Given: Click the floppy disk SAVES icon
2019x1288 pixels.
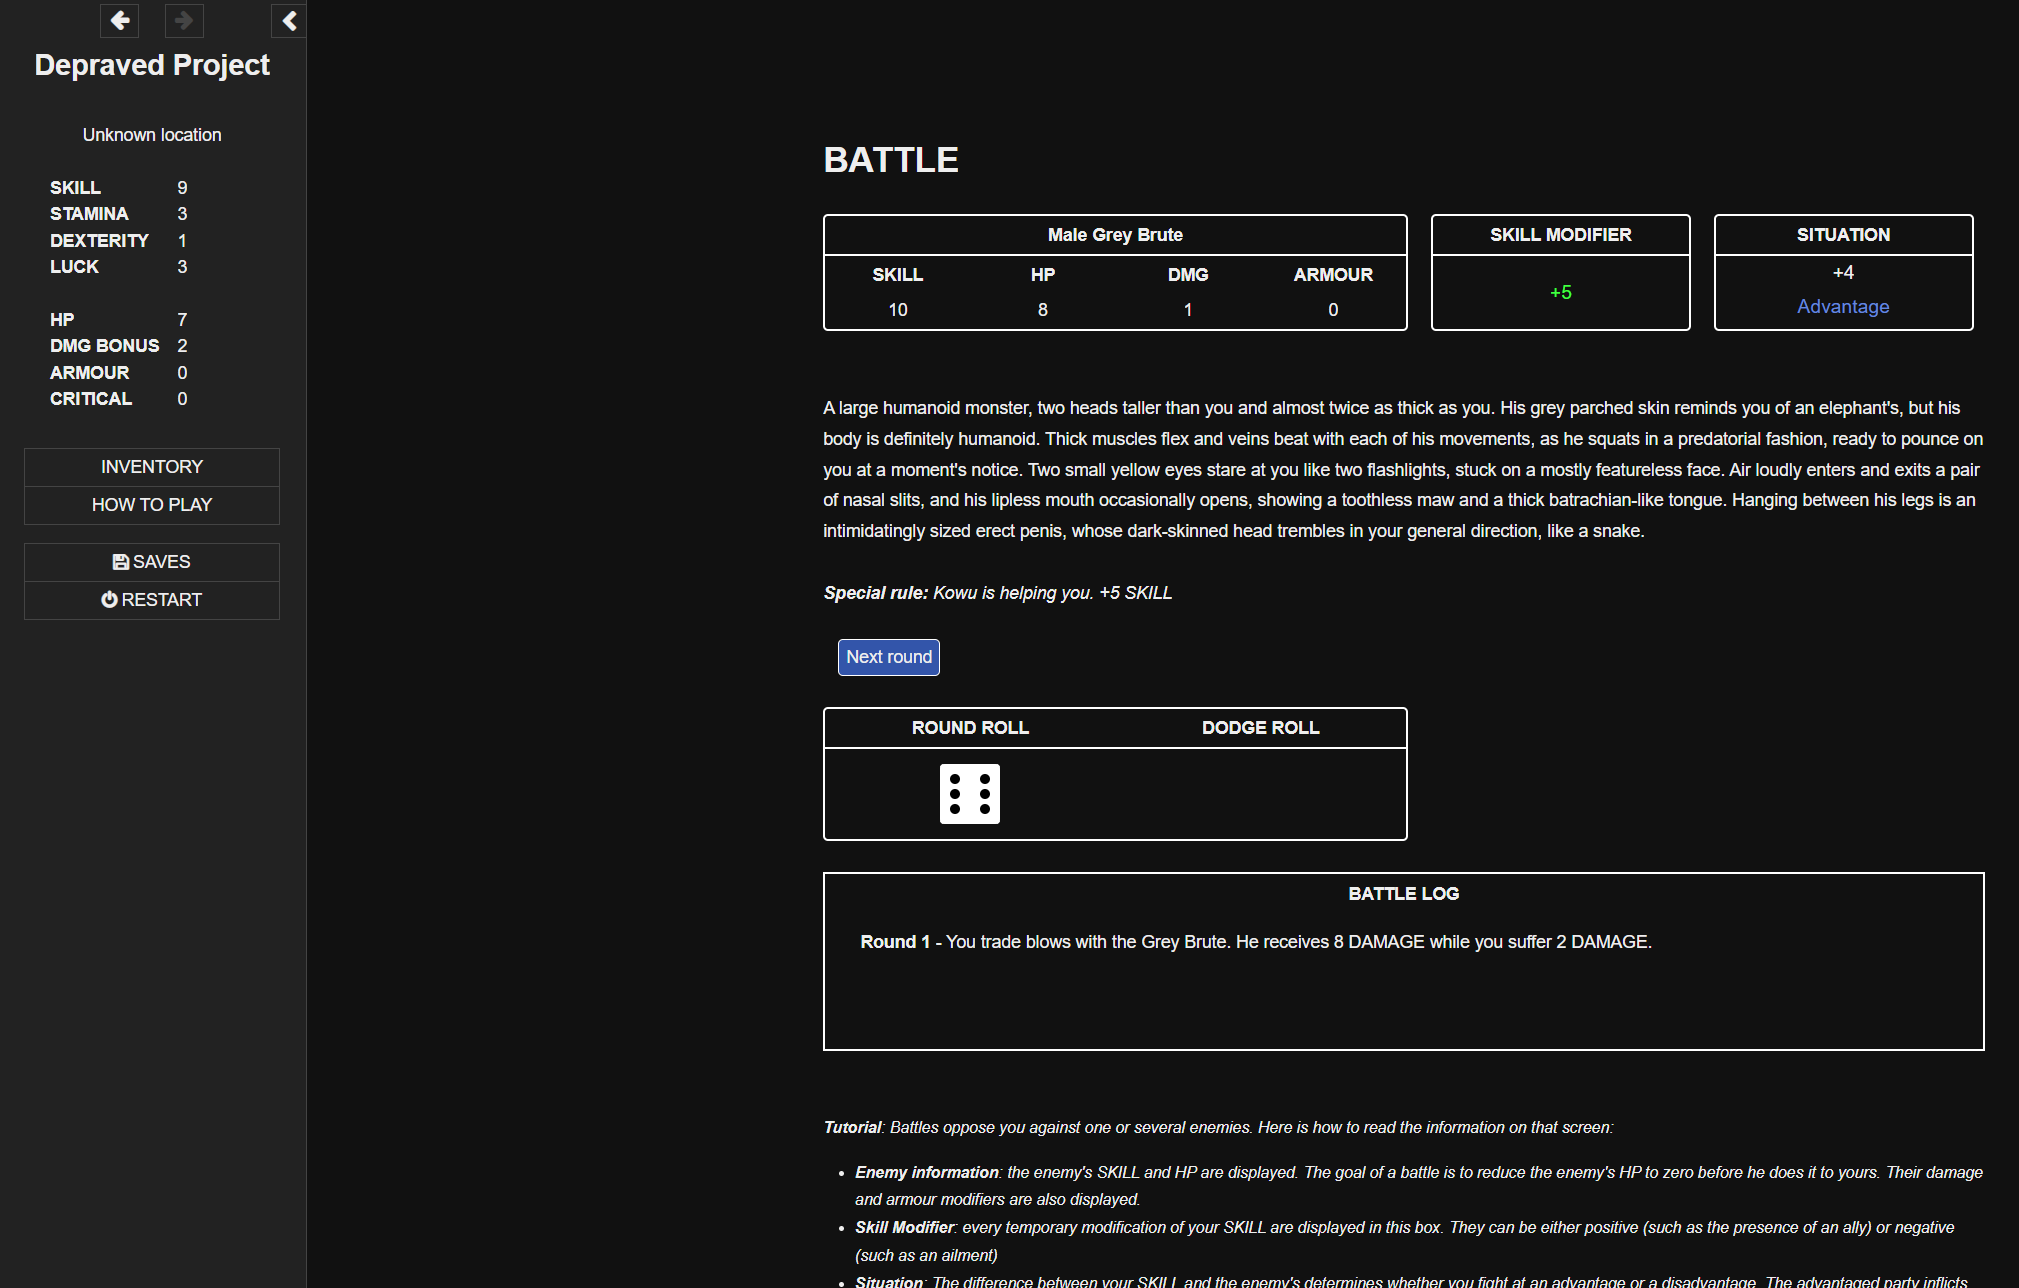Looking at the screenshot, I should pyautogui.click(x=121, y=562).
